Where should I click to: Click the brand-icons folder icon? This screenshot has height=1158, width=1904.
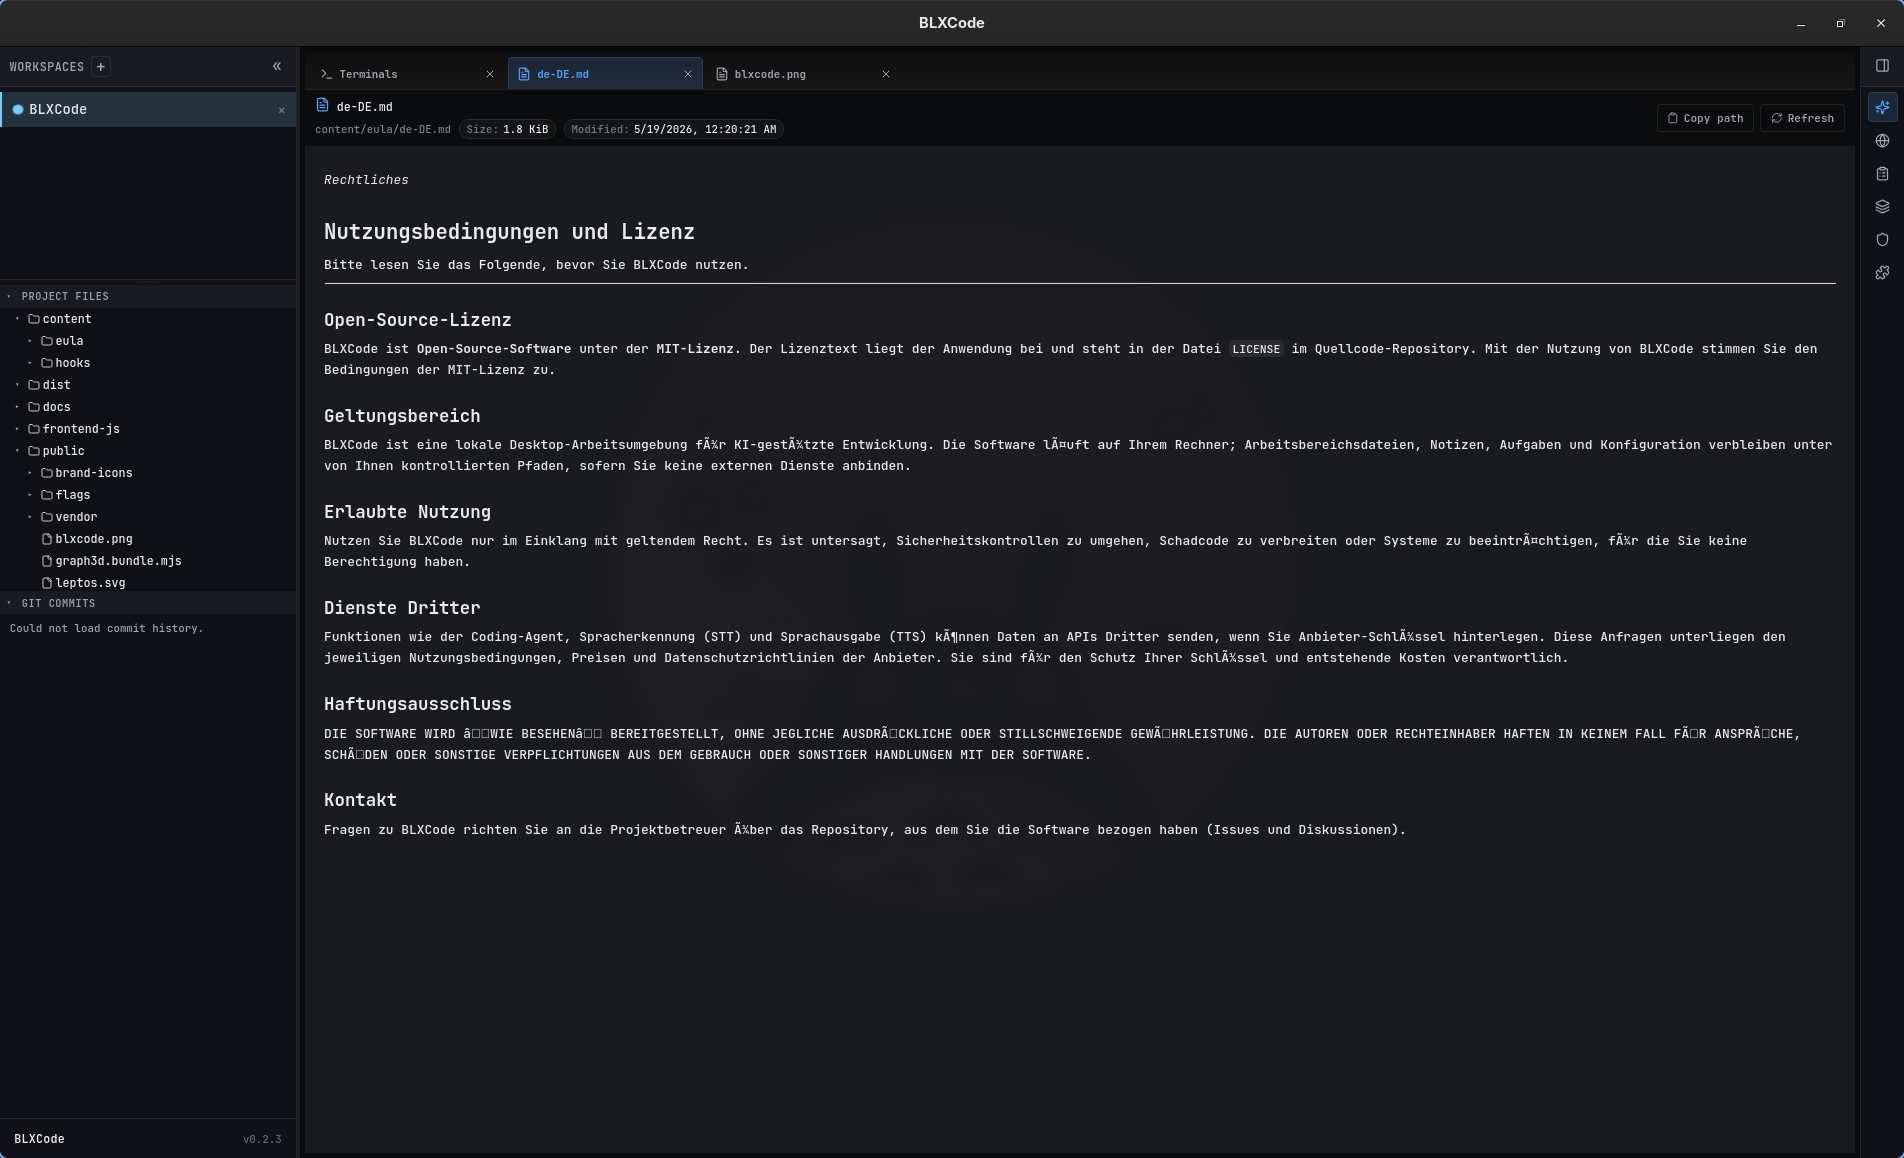pos(46,473)
